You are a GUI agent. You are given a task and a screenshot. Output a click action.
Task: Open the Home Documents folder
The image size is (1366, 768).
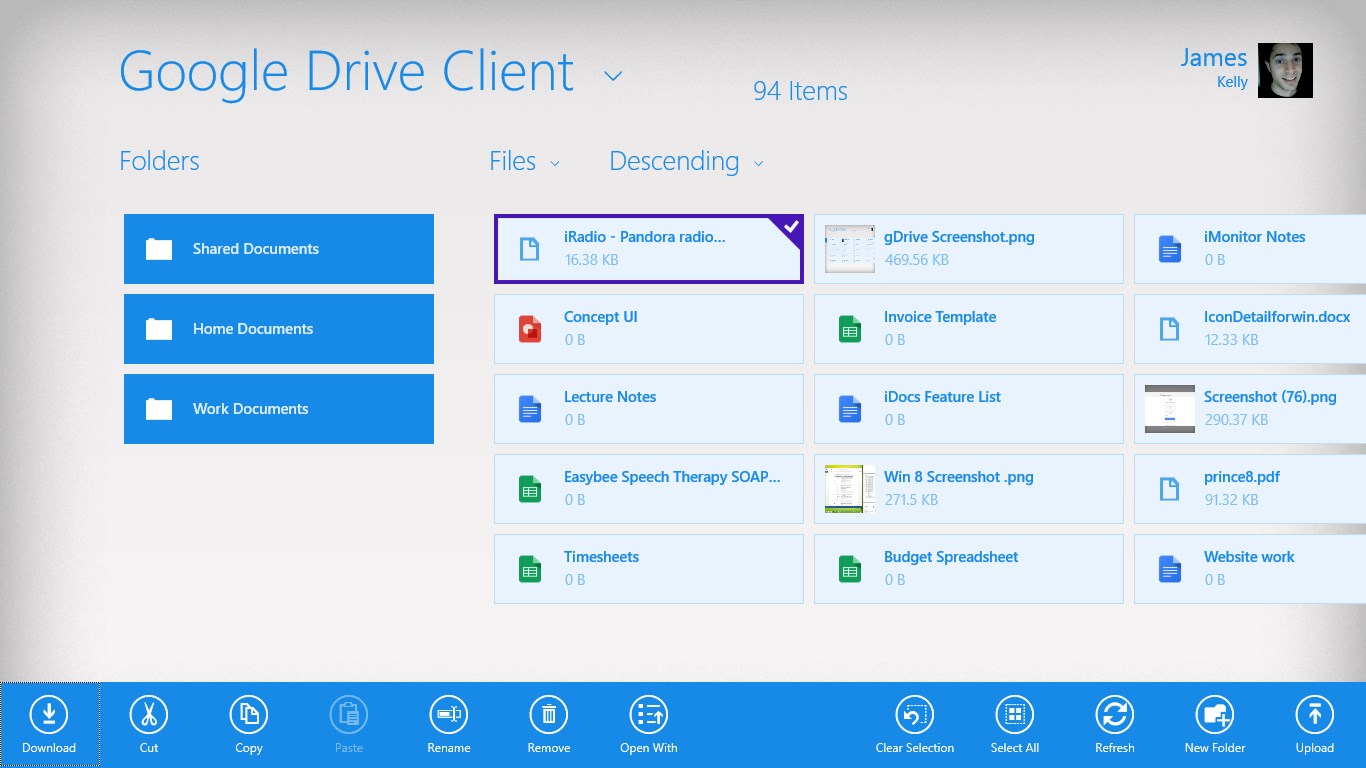coord(279,329)
